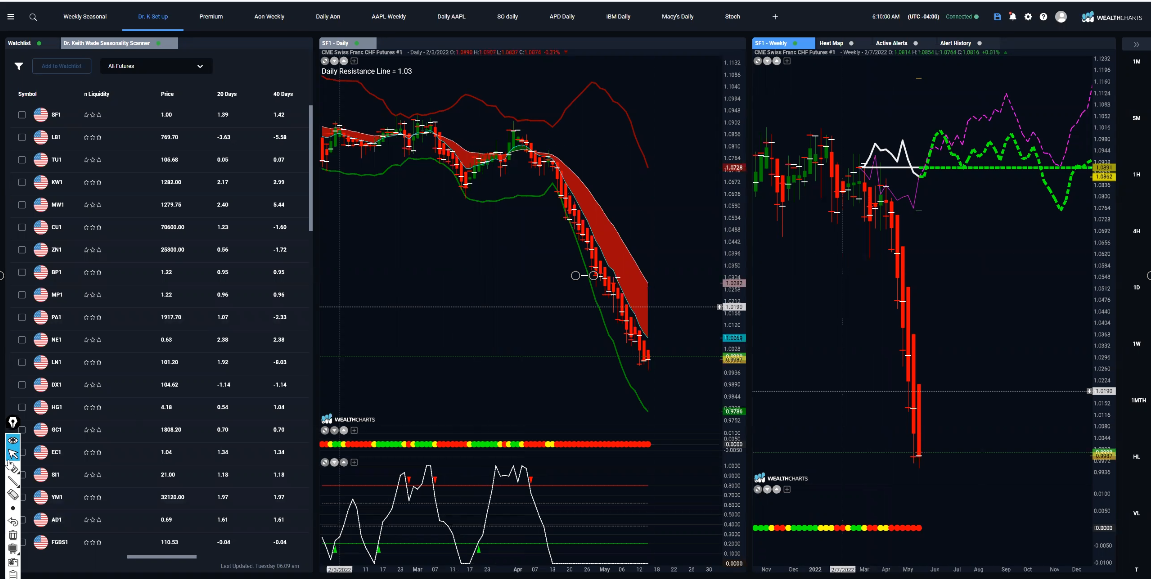Pick the dot pen-size annotation option
1151x579 pixels.
click(x=12, y=508)
